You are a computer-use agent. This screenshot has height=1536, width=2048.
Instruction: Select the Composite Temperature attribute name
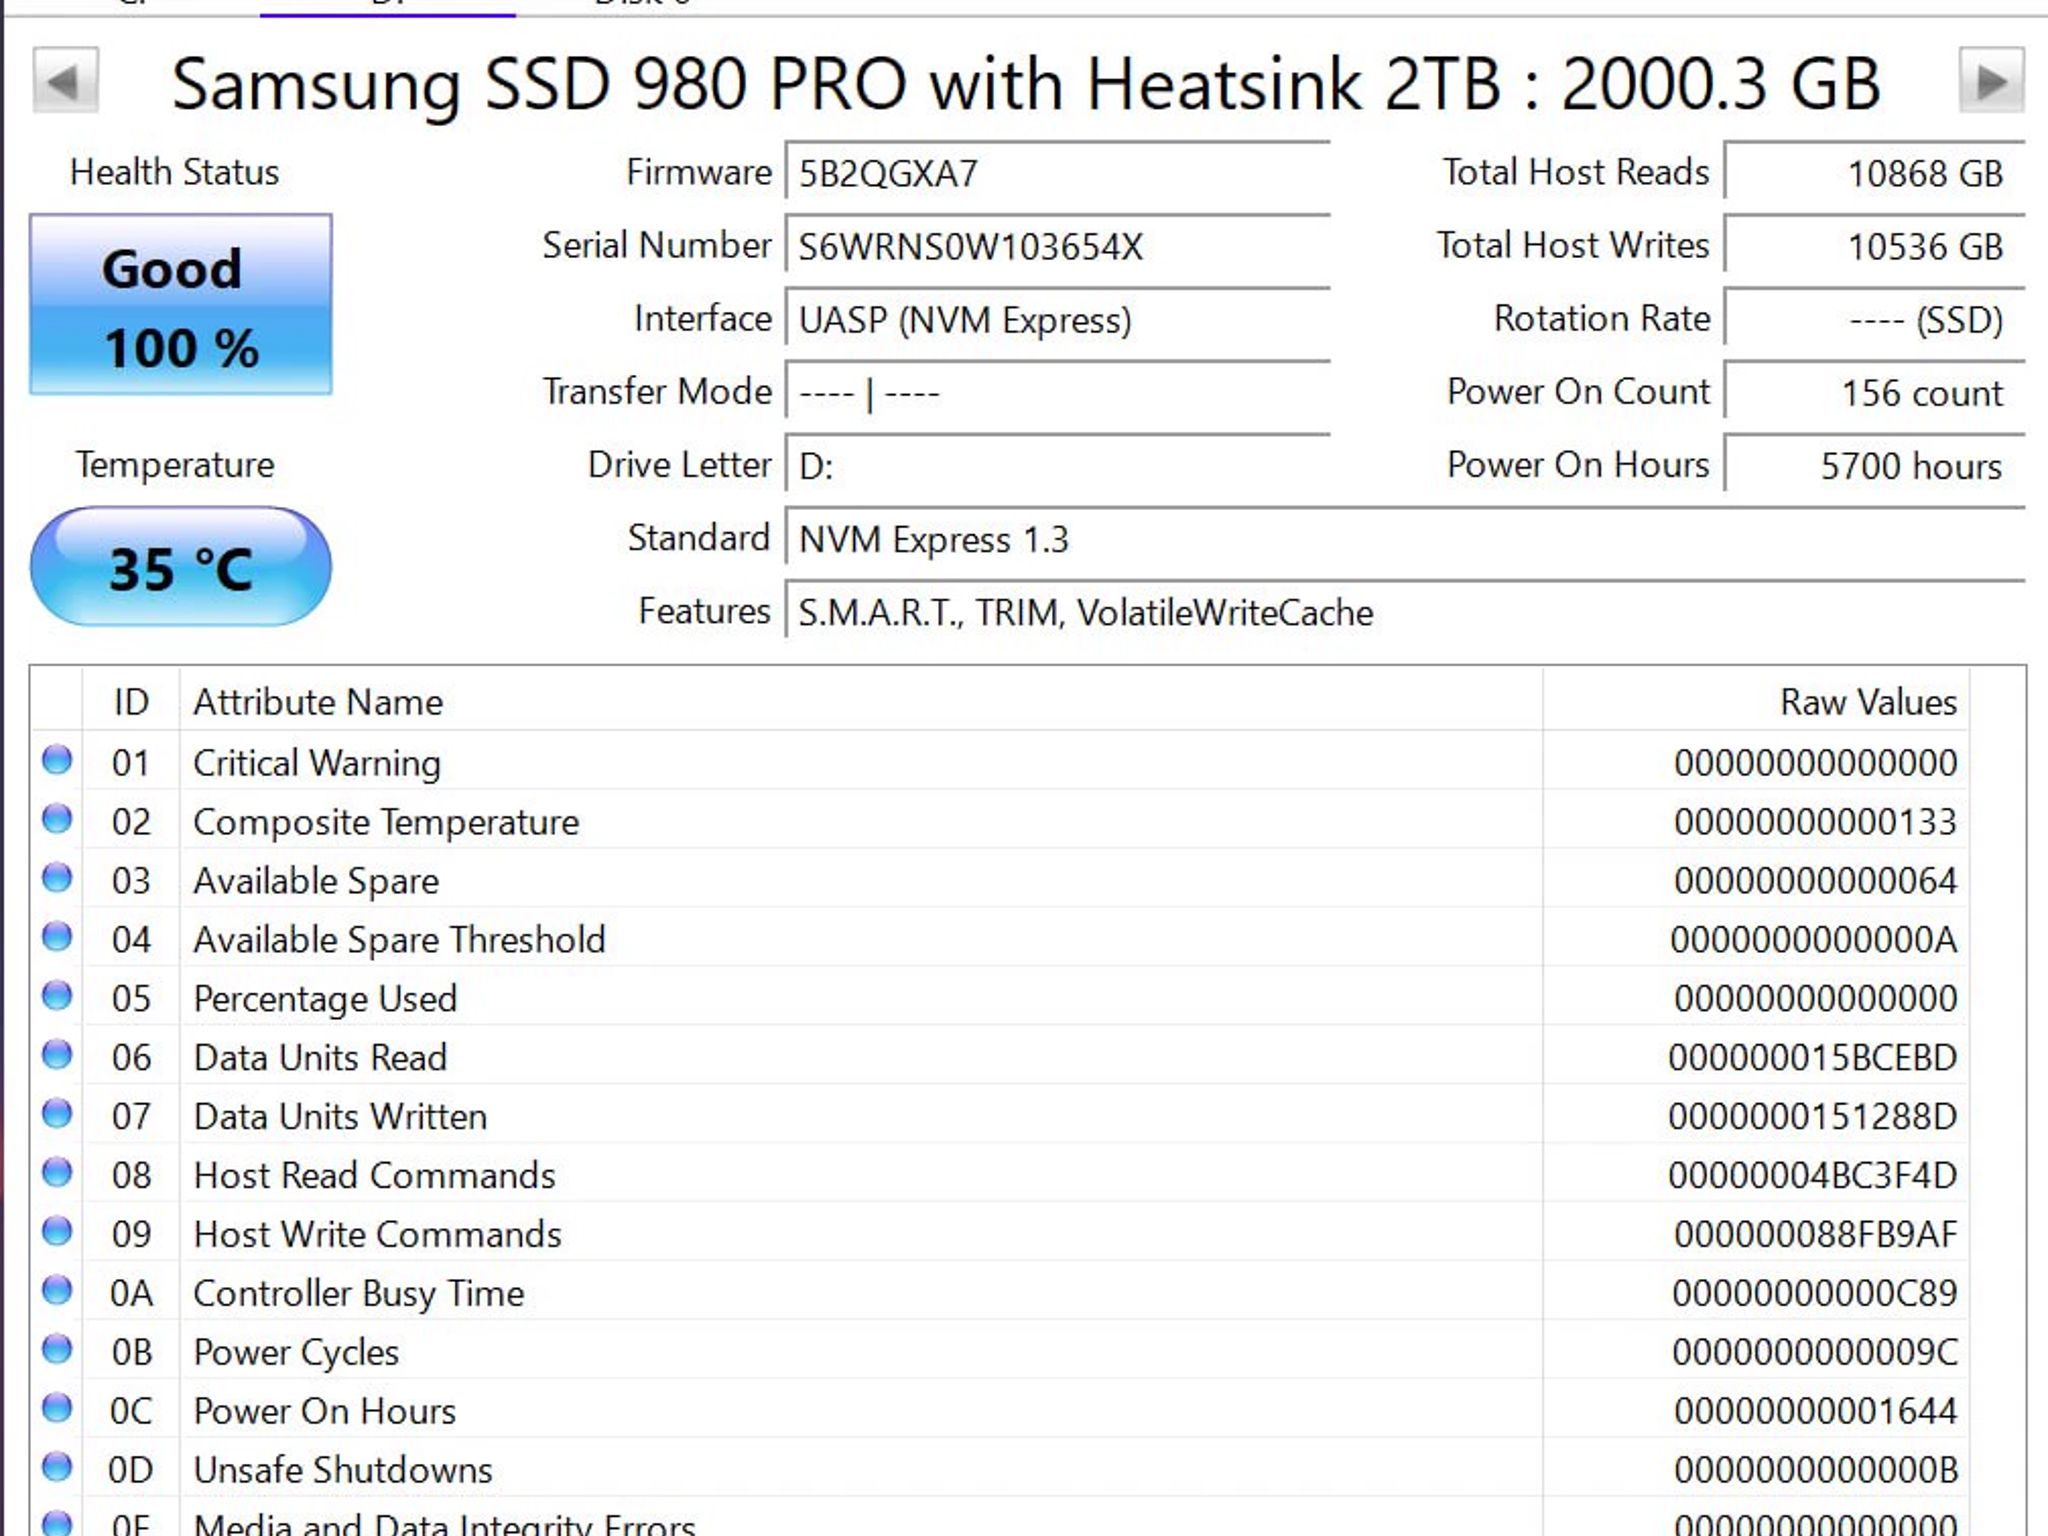(386, 822)
